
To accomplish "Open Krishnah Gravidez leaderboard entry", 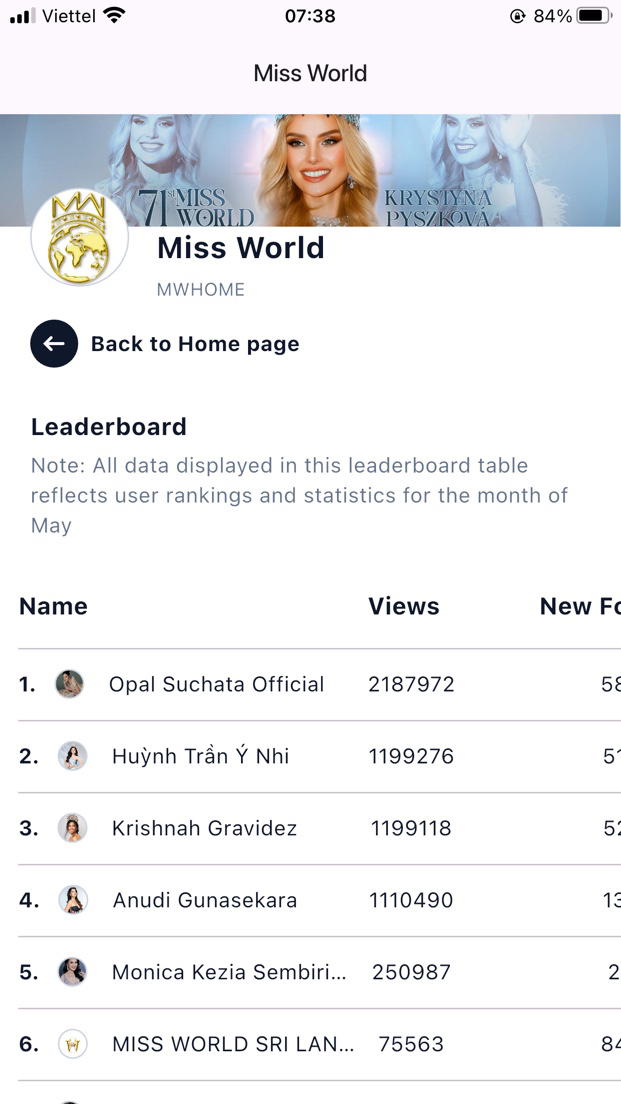I will click(x=204, y=828).
